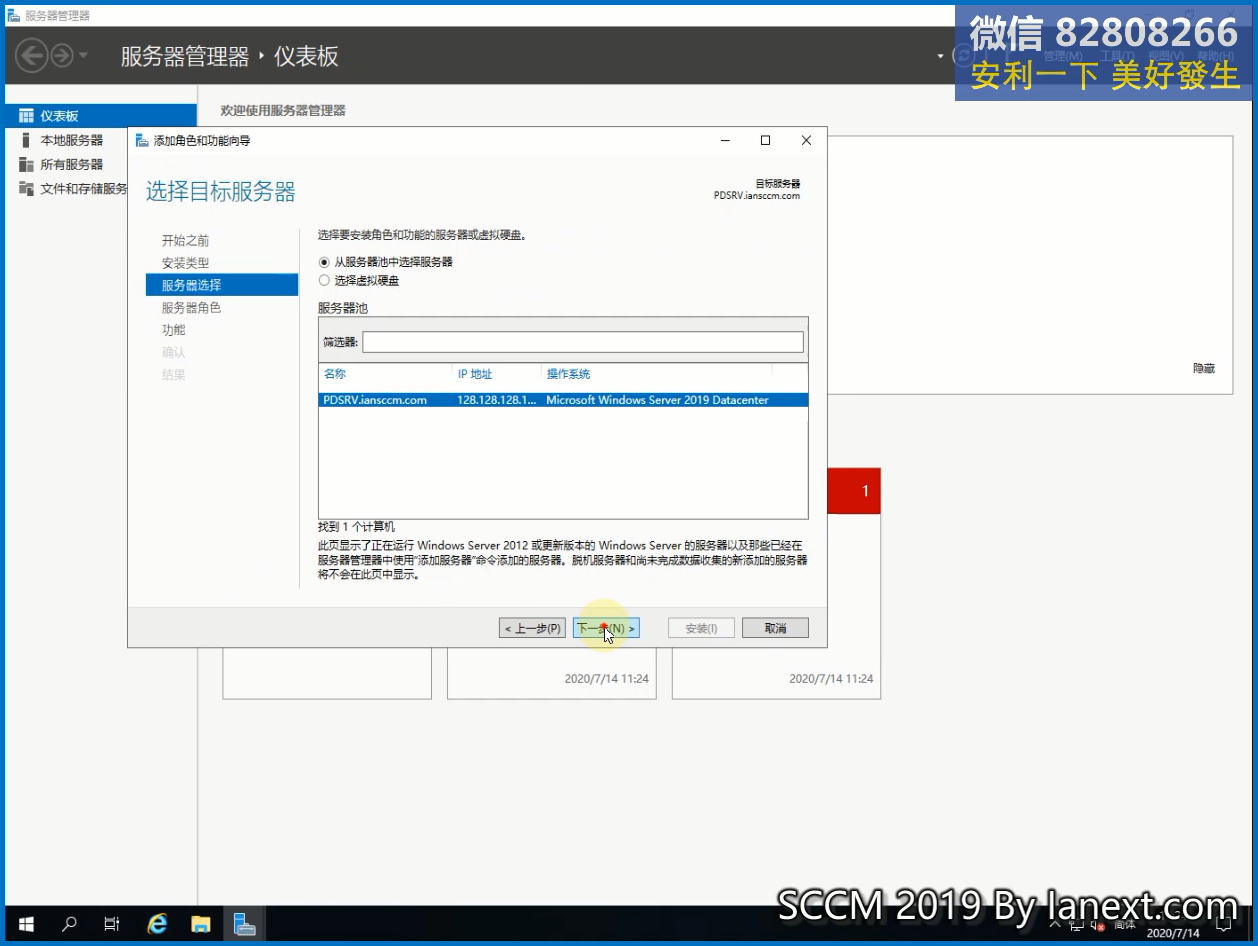1258x946 pixels.
Task: Select 本地服务器 in the sidebar
Action: 72,140
